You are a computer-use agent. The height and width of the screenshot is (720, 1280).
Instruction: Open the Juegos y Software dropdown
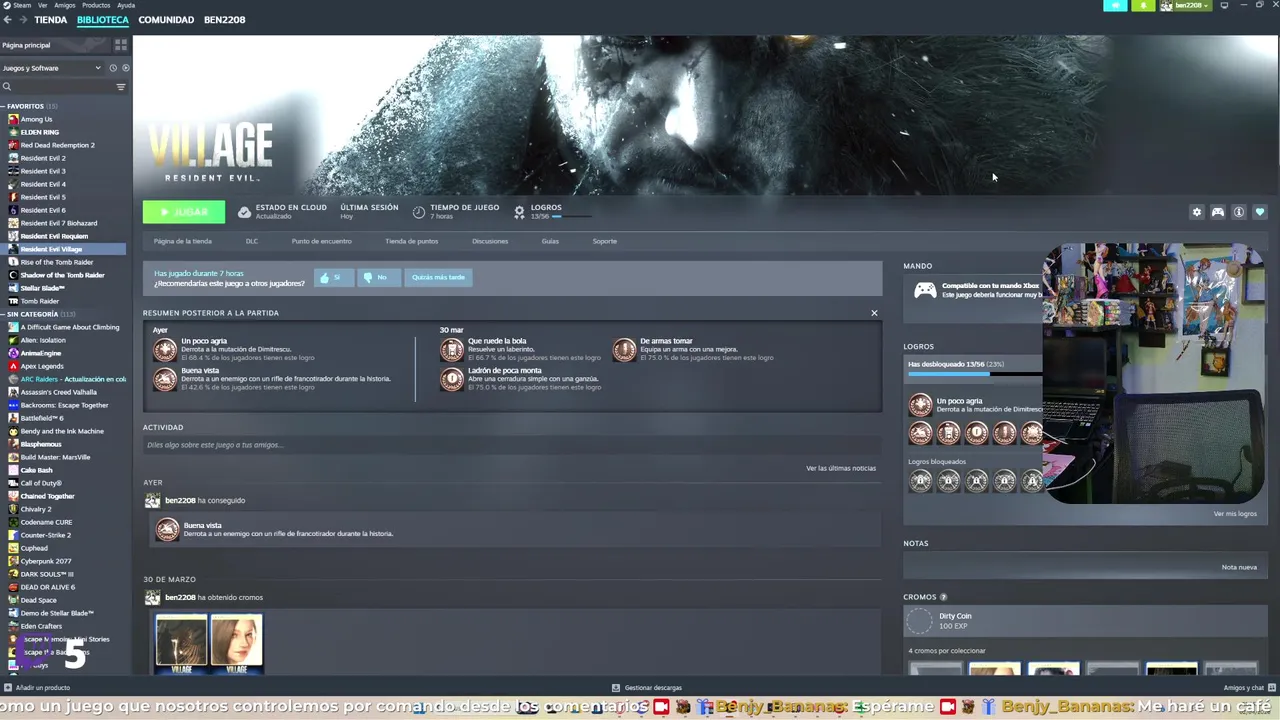click(52, 68)
